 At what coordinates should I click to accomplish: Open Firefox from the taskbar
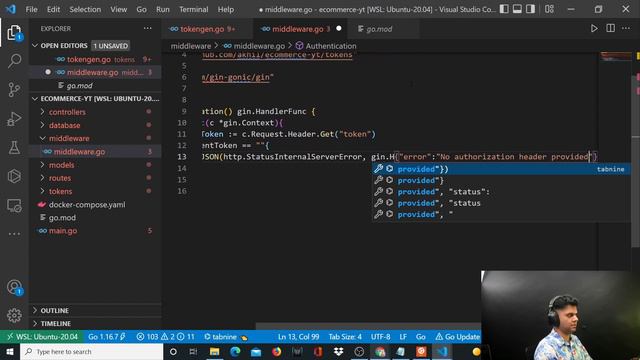coord(276,352)
